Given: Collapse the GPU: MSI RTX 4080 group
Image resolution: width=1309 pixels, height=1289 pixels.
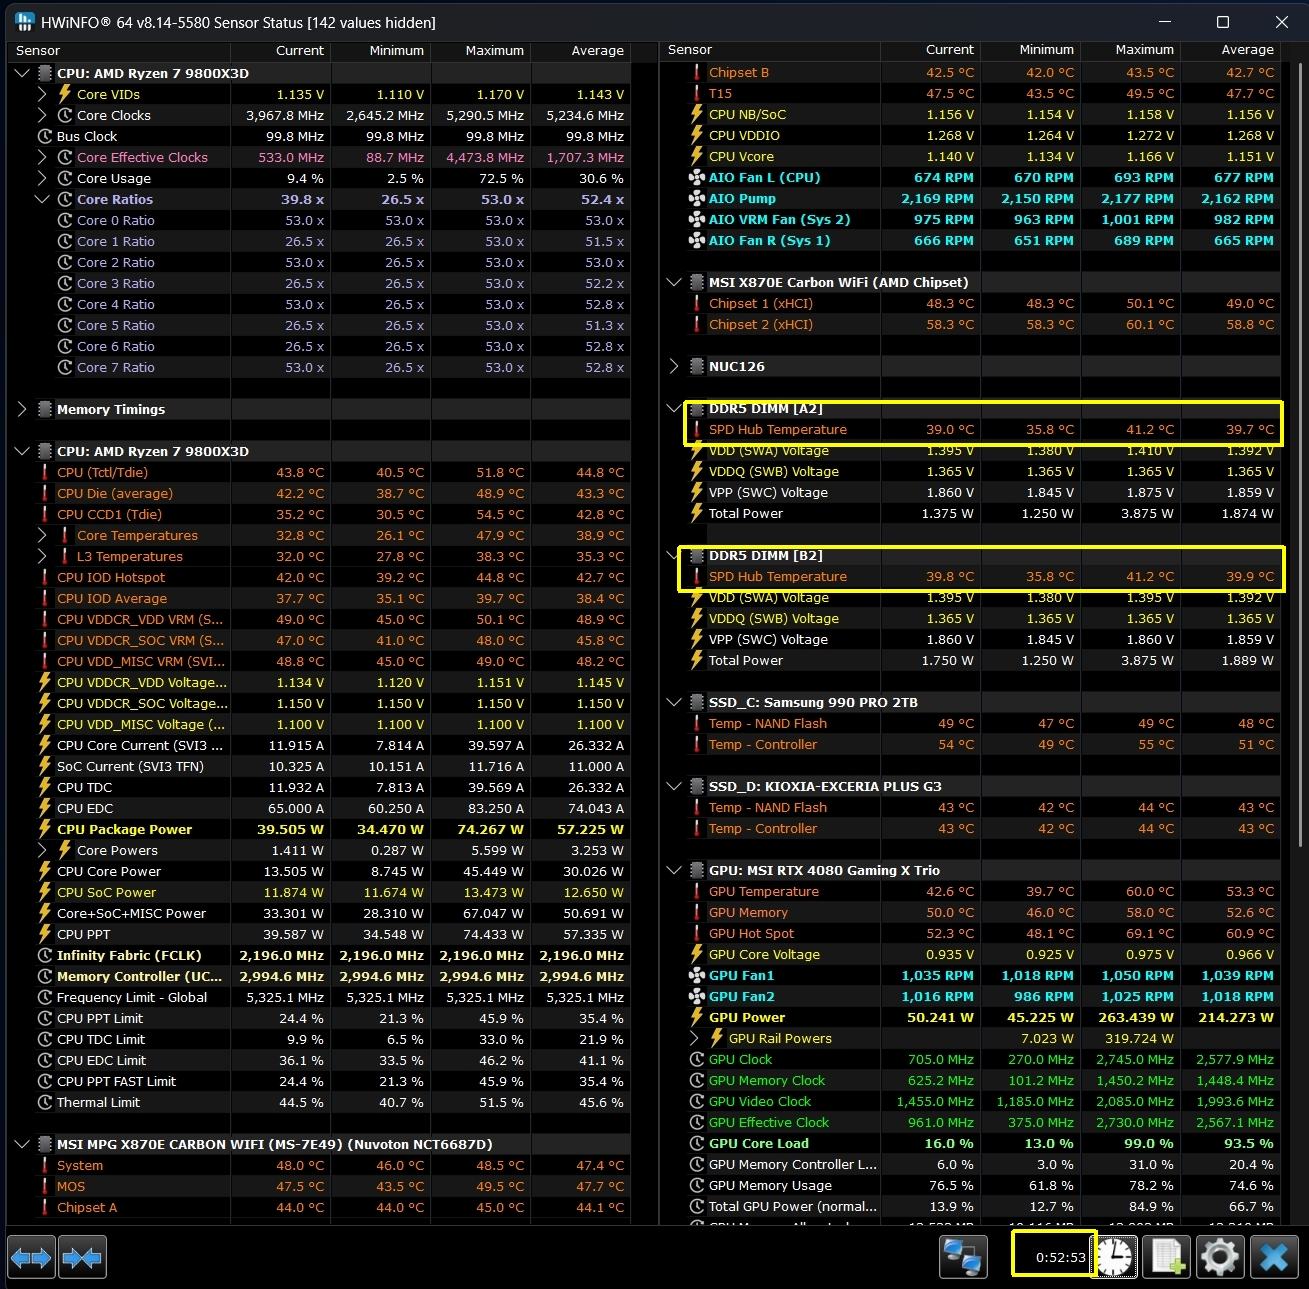Looking at the screenshot, I should pyautogui.click(x=674, y=870).
